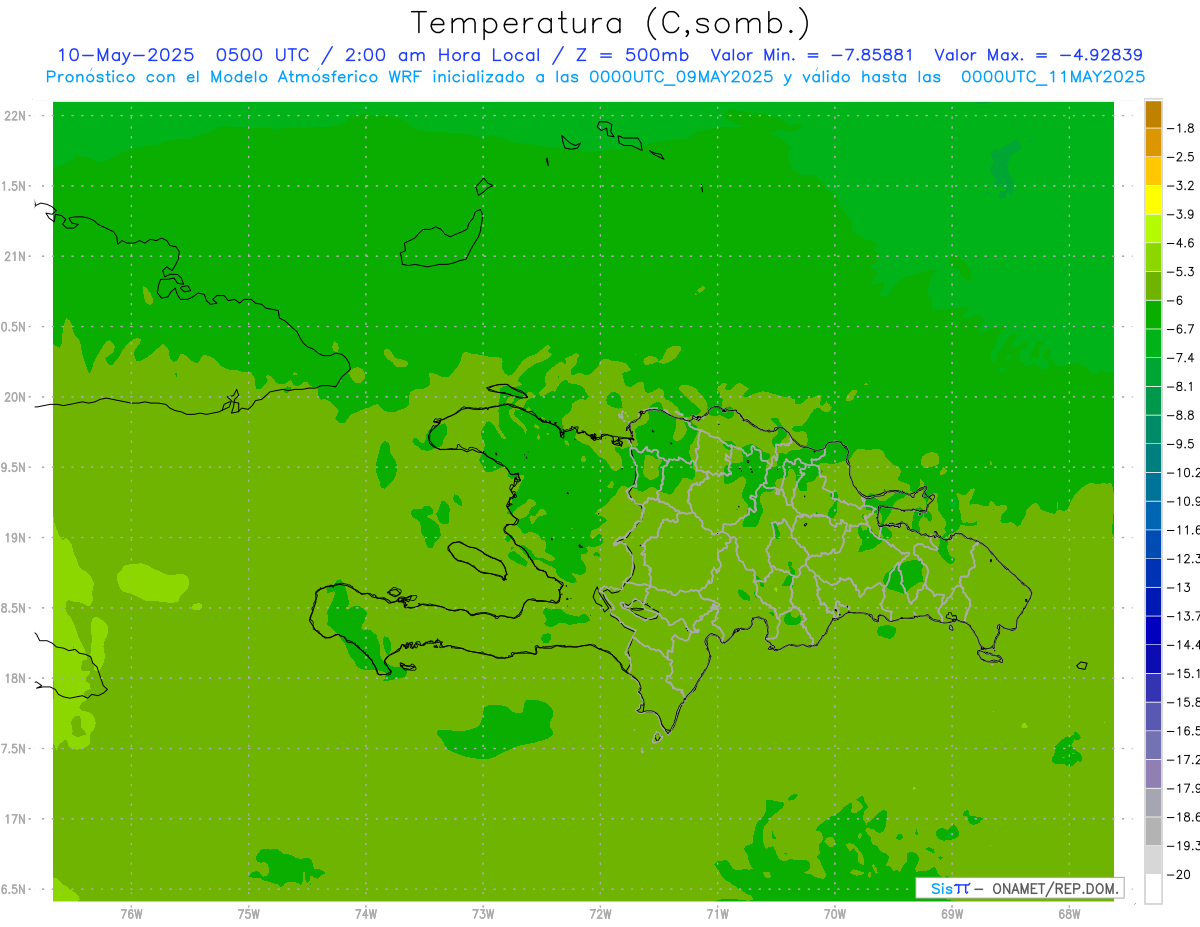This screenshot has height=927, width=1200.
Task: Pick the dark orange swatch topping the legend
Action: [1153, 114]
